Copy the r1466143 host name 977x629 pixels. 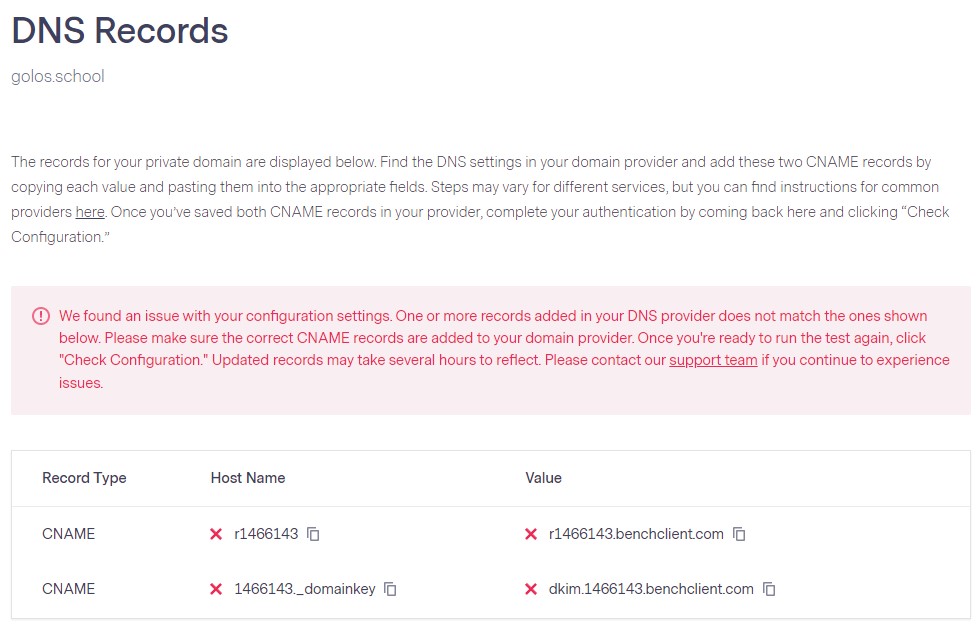tap(313, 534)
